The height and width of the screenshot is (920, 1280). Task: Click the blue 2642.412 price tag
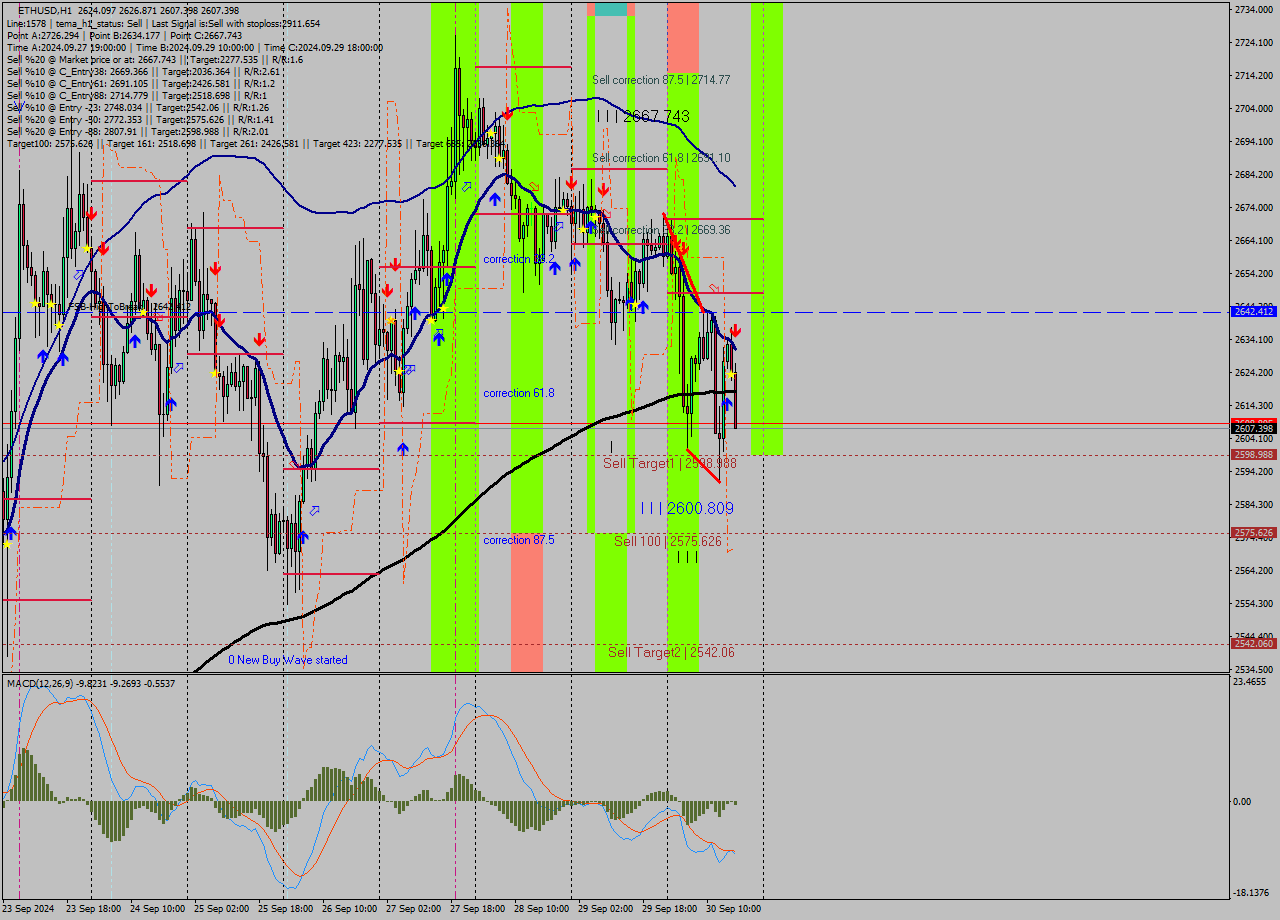pyautogui.click(x=1253, y=312)
